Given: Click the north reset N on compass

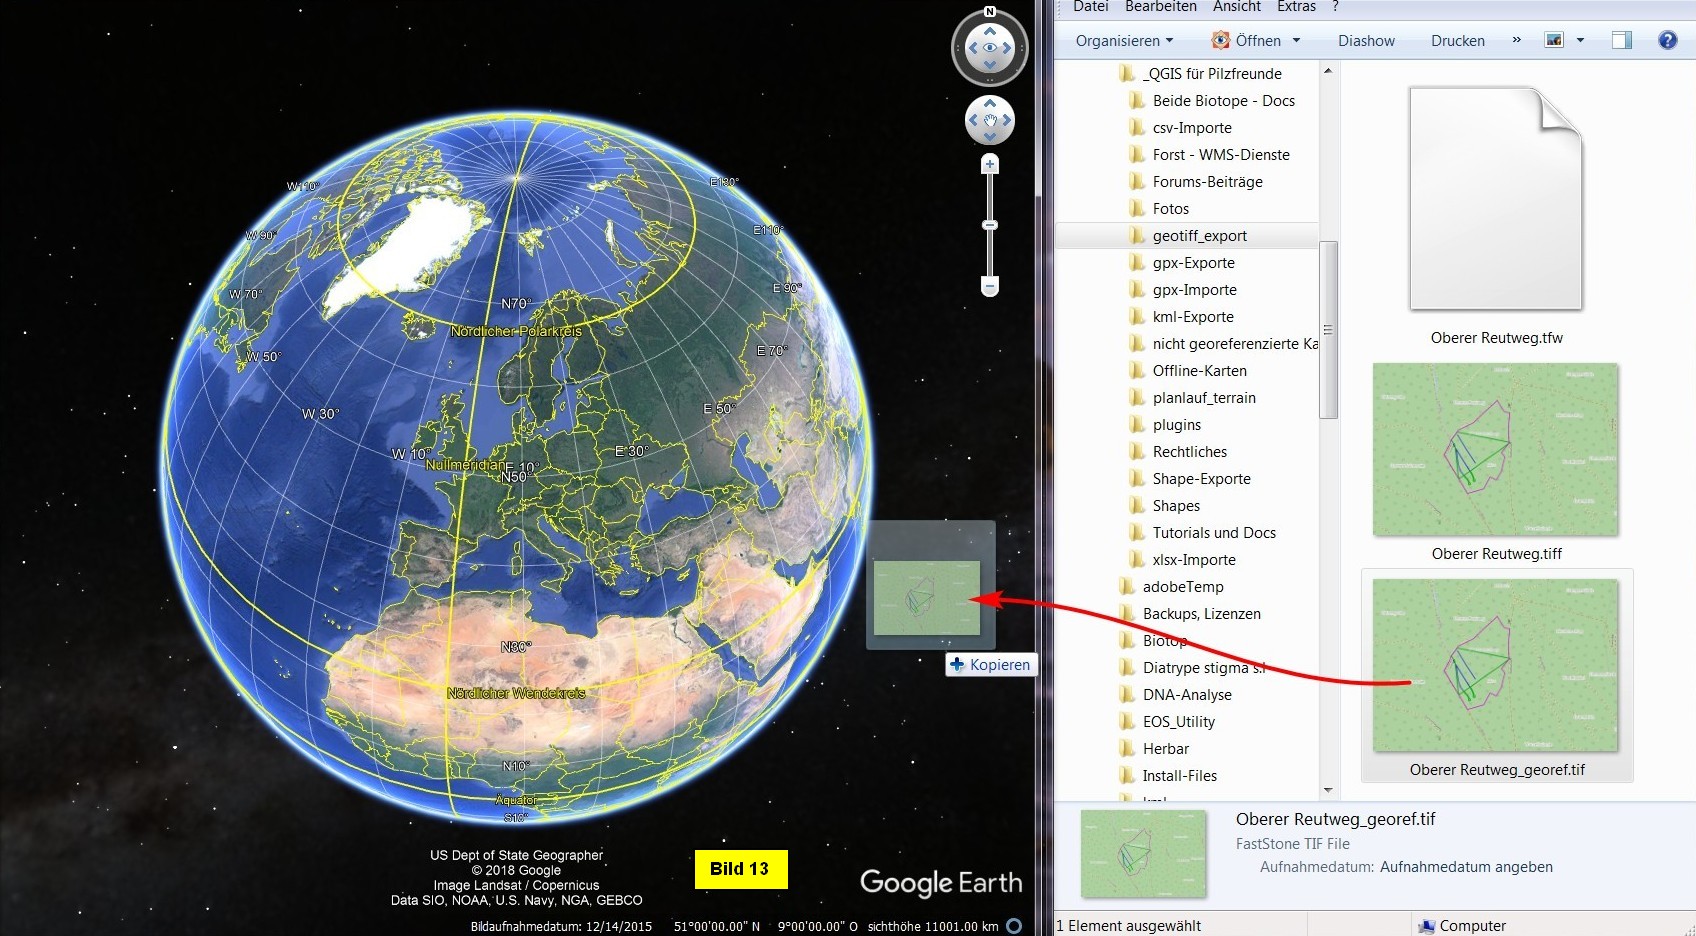Looking at the screenshot, I should pyautogui.click(x=990, y=12).
